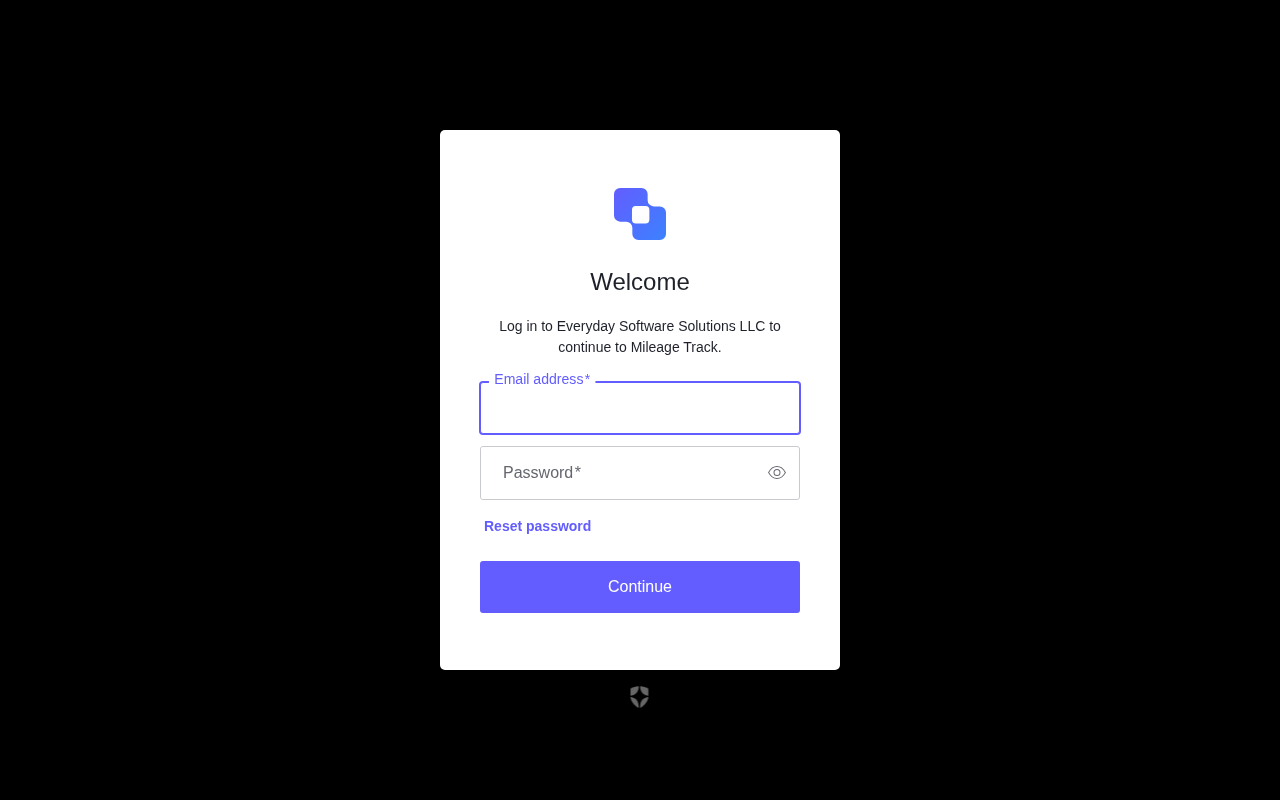Image resolution: width=1280 pixels, height=800 pixels.
Task: Click the asterisk after Password label
Action: tap(577, 471)
